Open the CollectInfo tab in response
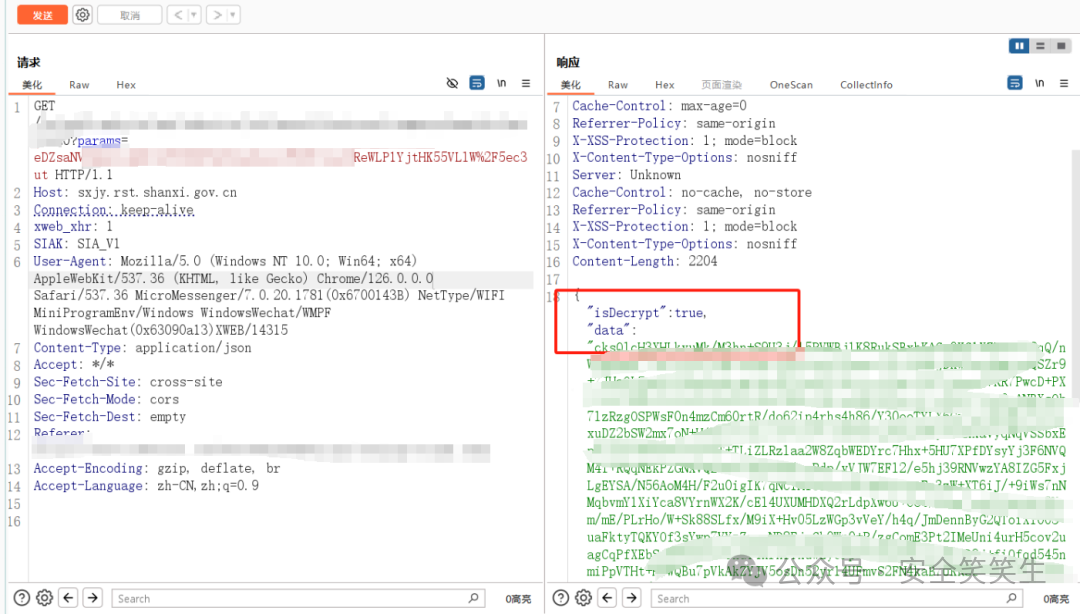The image size is (1080, 614). click(866, 85)
